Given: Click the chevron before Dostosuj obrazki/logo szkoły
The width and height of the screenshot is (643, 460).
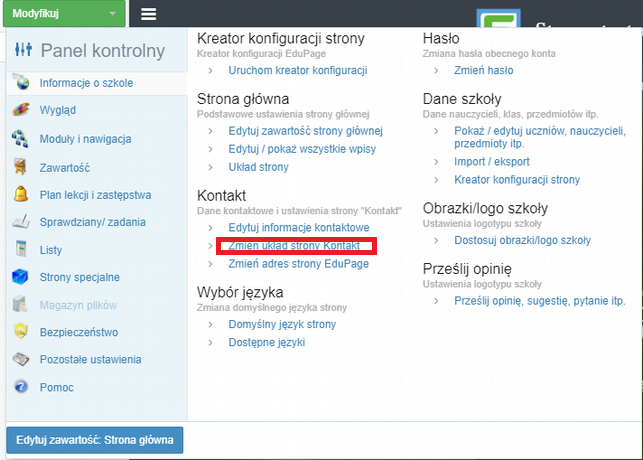Looking at the screenshot, I should coord(436,241).
